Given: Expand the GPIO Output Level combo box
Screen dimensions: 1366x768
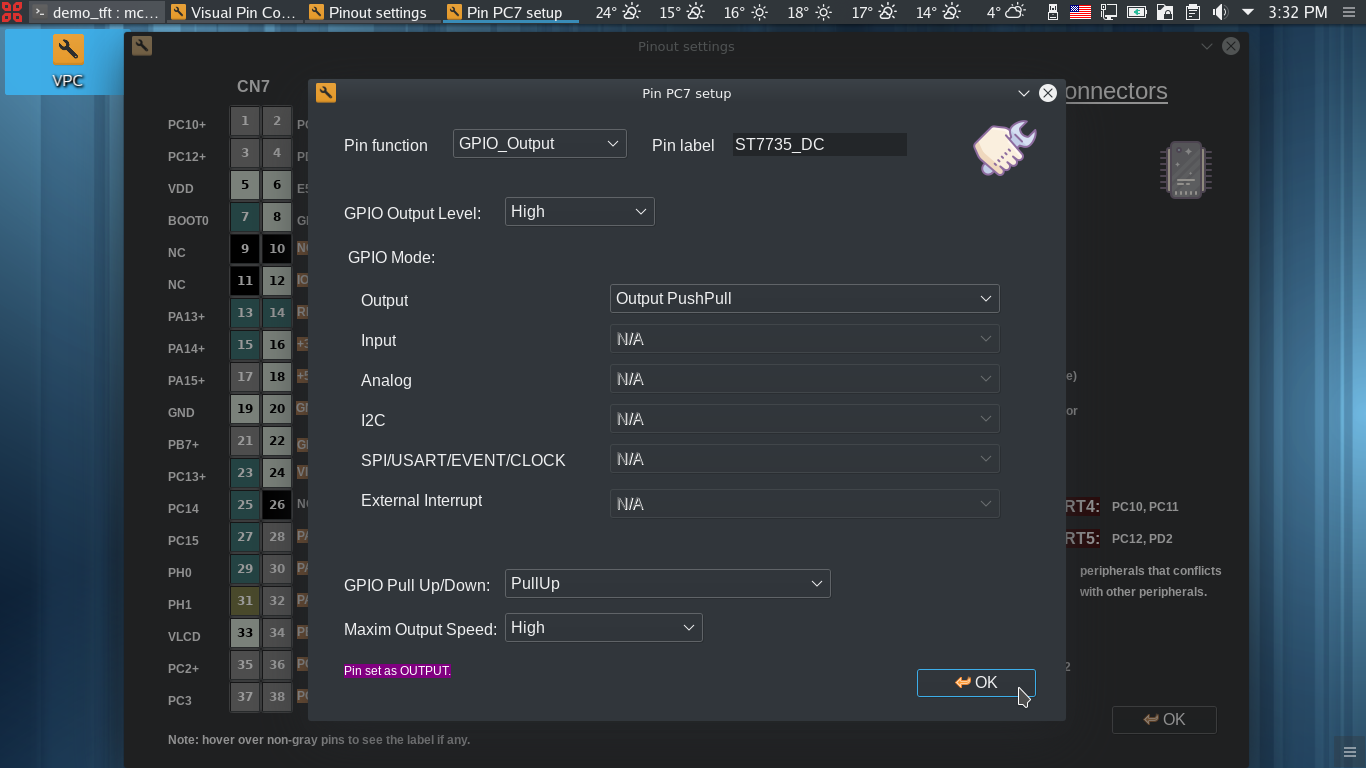Looking at the screenshot, I should 579,212.
